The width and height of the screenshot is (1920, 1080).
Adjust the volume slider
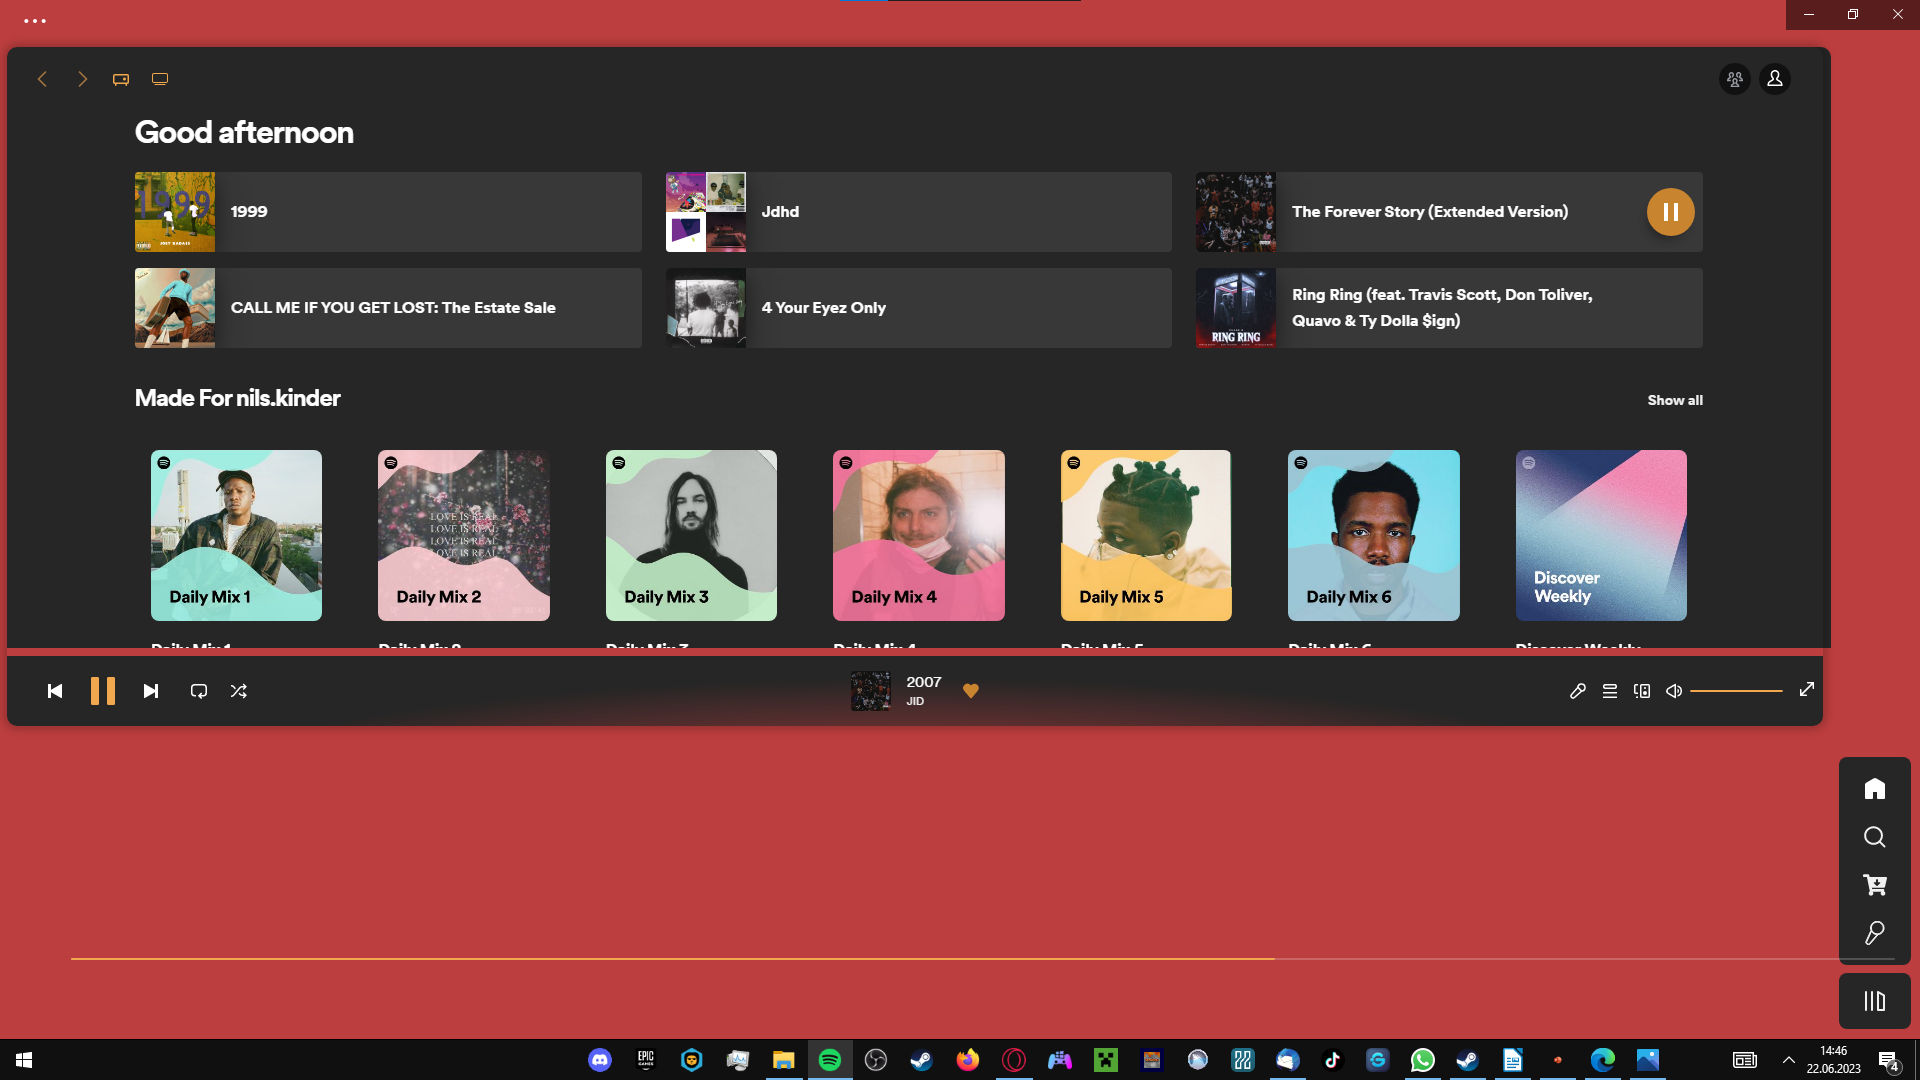[x=1736, y=691]
